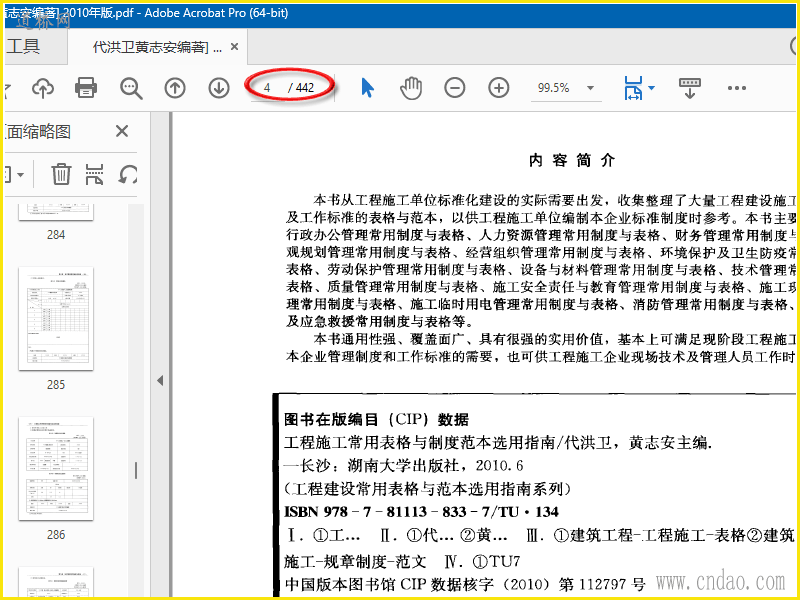Viewport: 800px width, 600px height.
Task: Go to previous page with up arrow
Action: (x=174, y=88)
